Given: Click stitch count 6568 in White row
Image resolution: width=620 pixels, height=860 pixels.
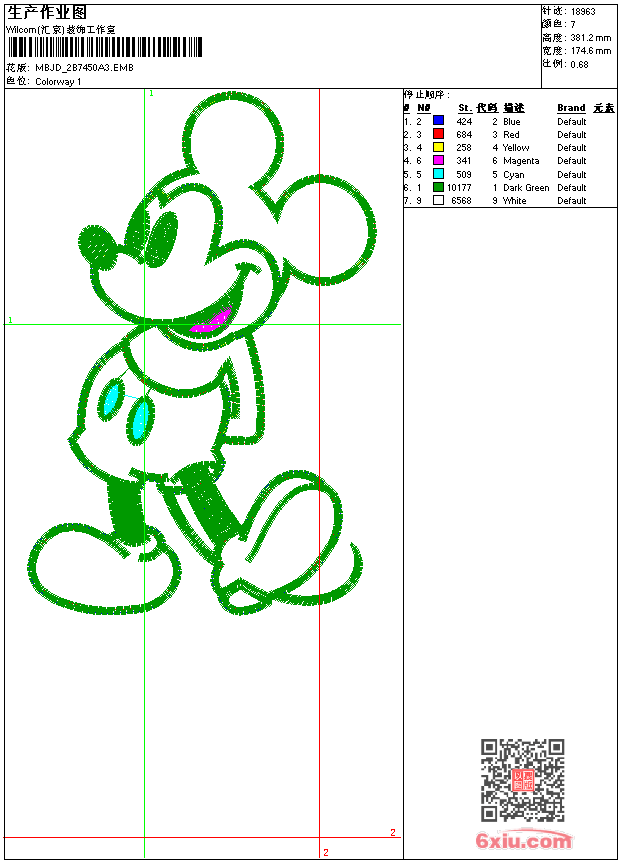Looking at the screenshot, I should coord(461,201).
